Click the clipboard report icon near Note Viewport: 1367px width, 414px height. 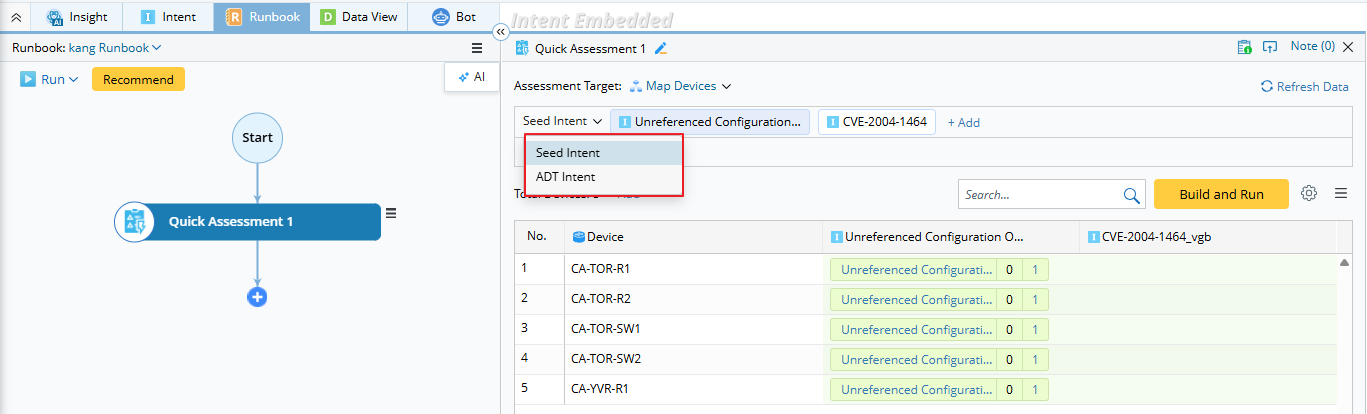1244,47
